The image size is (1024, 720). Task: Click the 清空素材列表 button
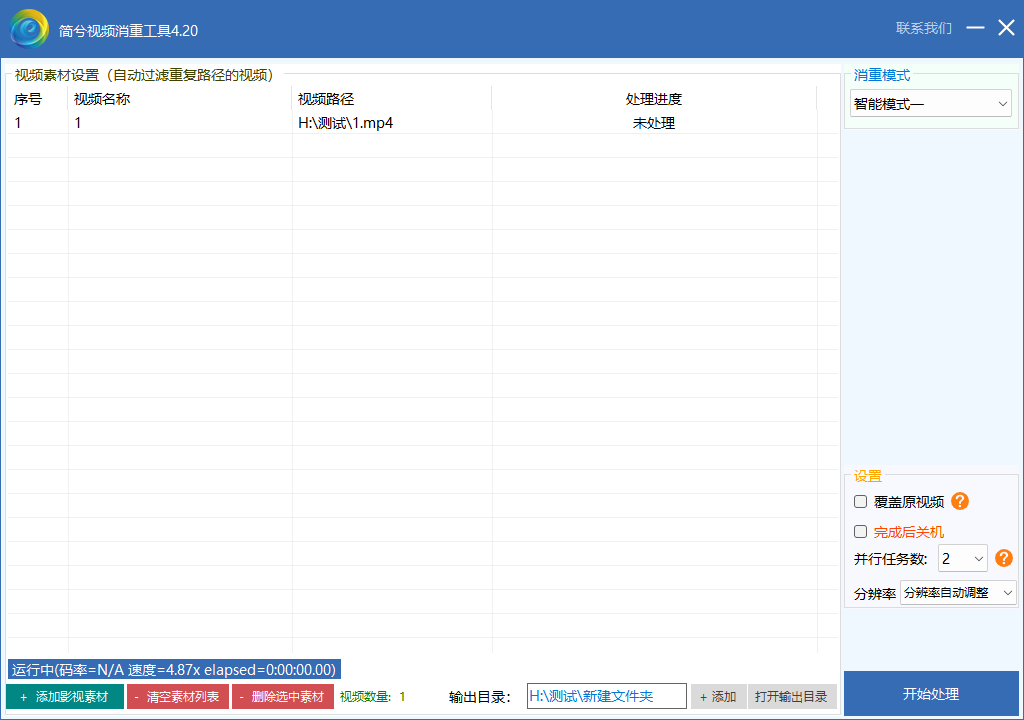tap(178, 696)
